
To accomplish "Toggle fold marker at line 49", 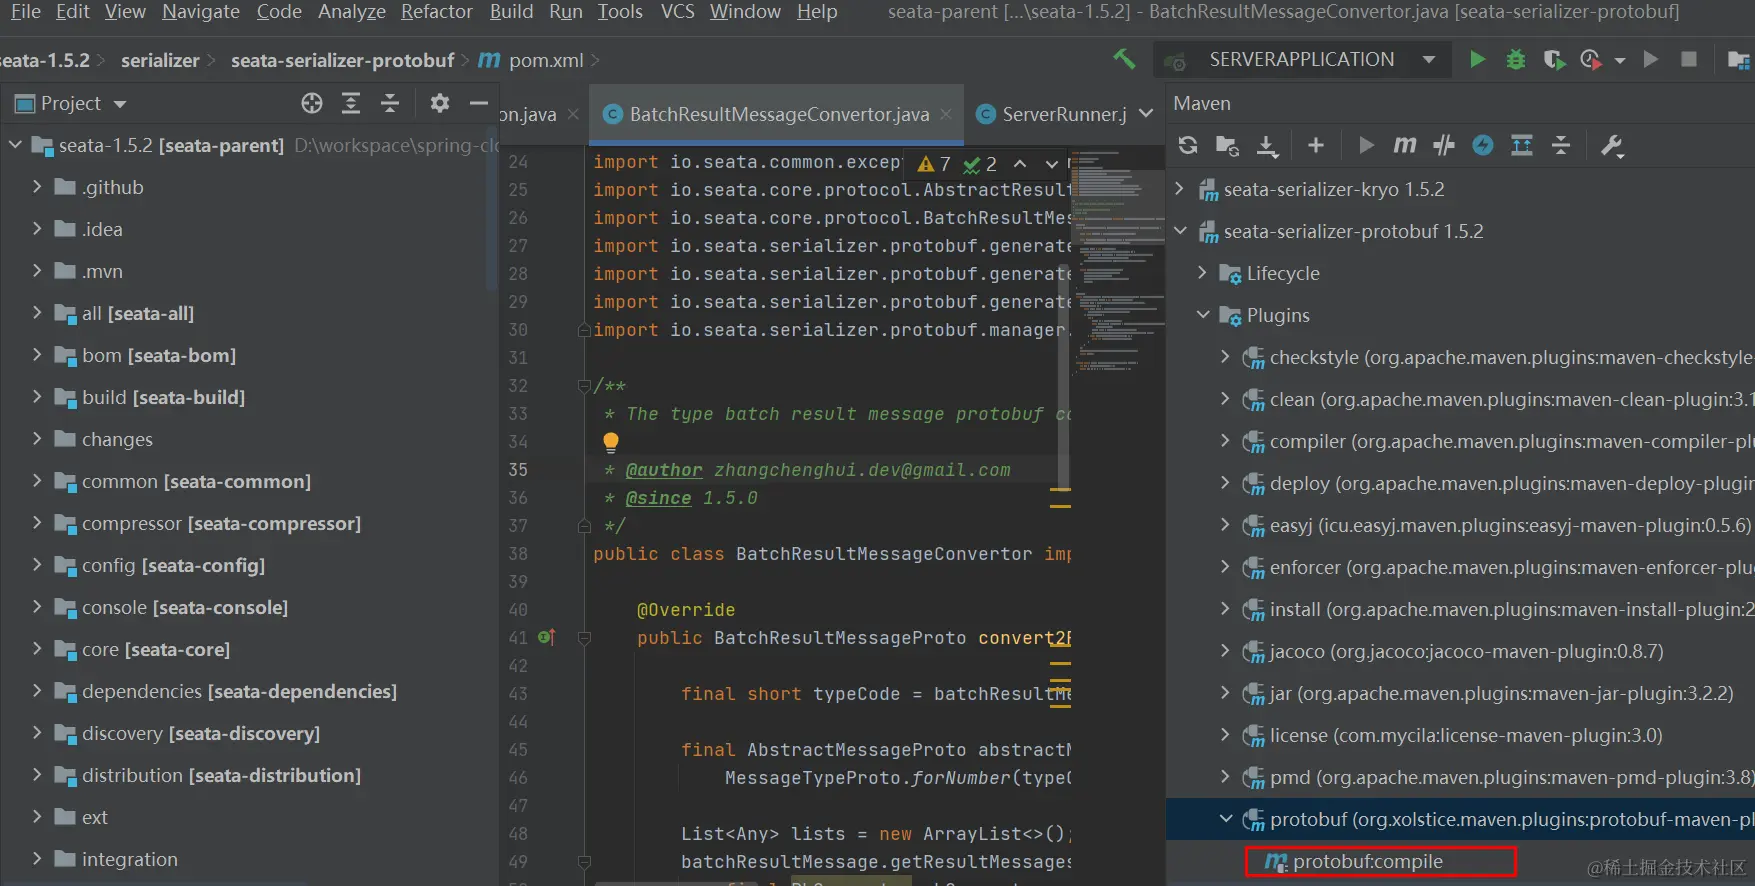I will pyautogui.click(x=585, y=862).
